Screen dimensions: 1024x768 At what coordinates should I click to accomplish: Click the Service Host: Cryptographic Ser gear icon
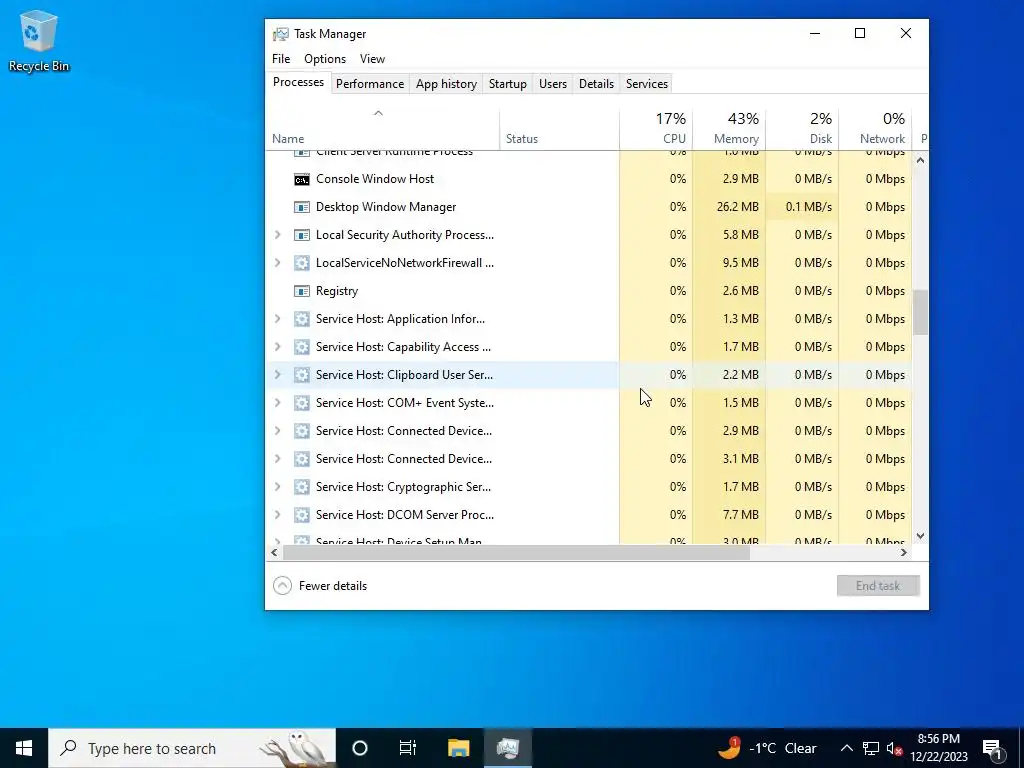[301, 487]
